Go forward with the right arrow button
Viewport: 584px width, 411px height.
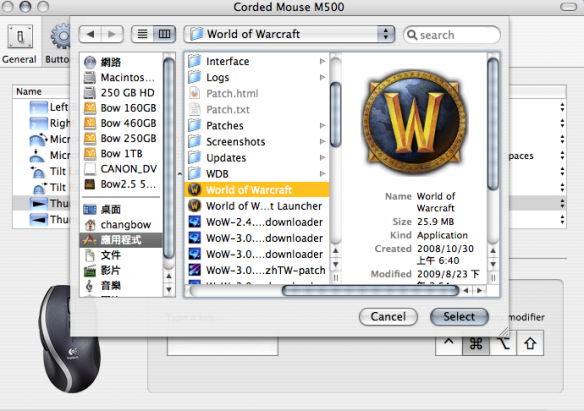click(x=112, y=34)
